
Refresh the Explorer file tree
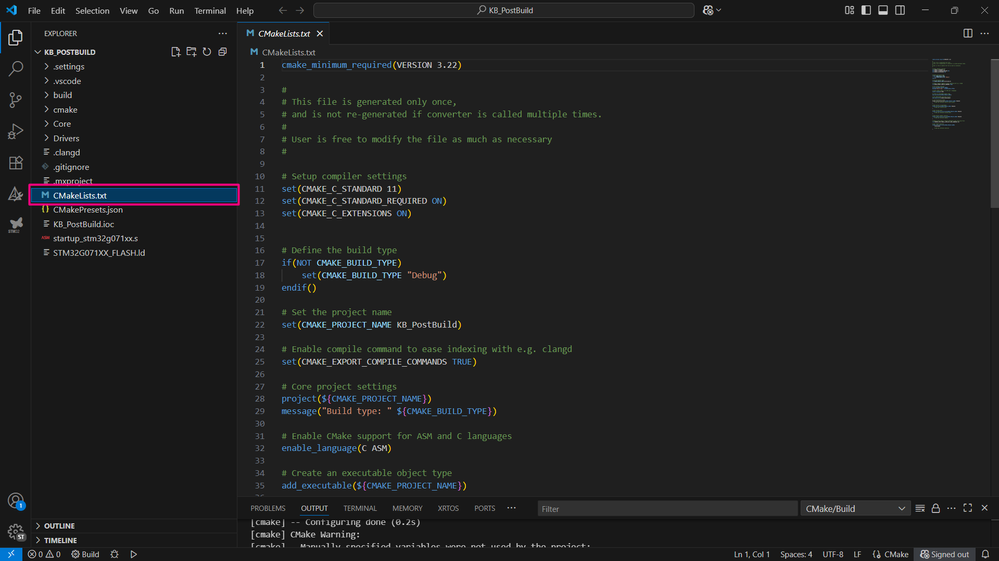point(207,52)
